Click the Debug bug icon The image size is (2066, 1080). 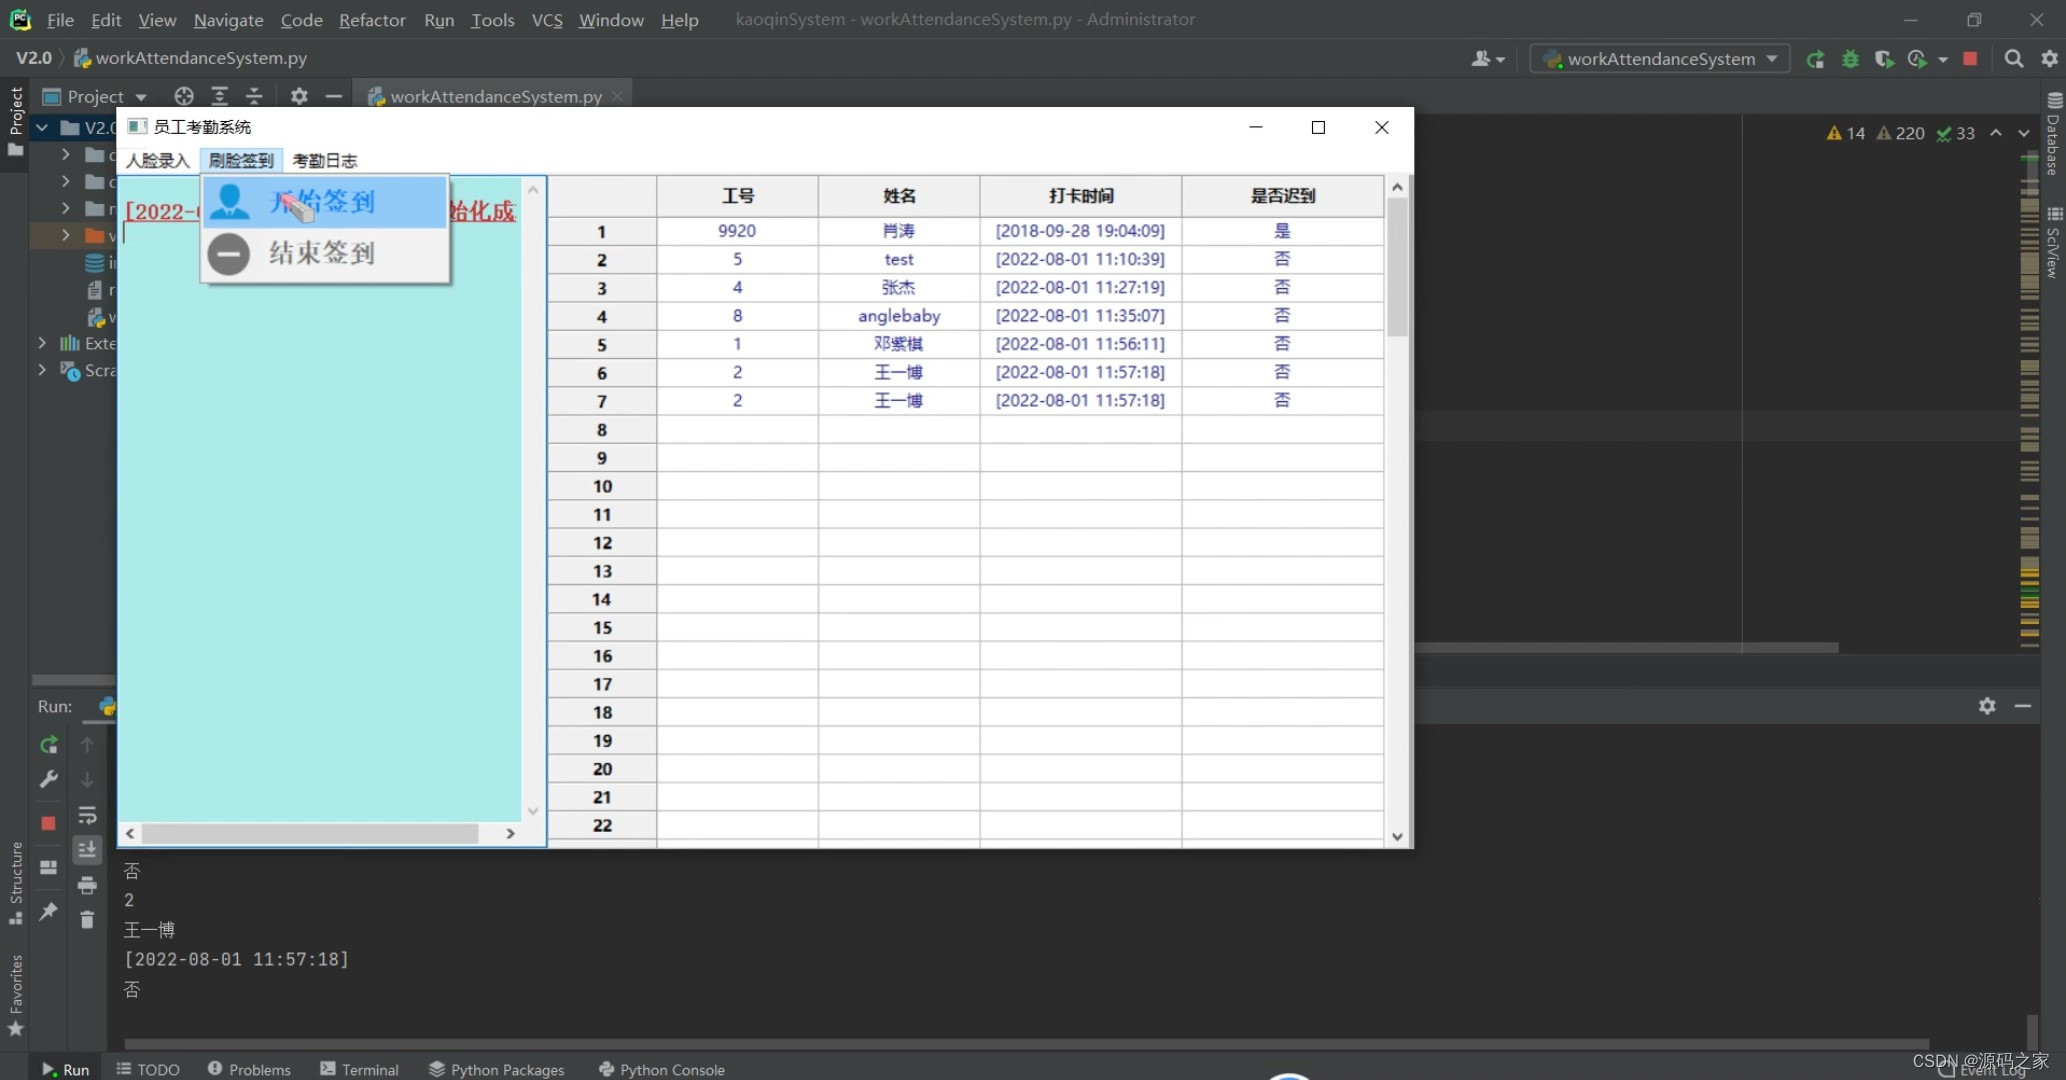[x=1850, y=59]
